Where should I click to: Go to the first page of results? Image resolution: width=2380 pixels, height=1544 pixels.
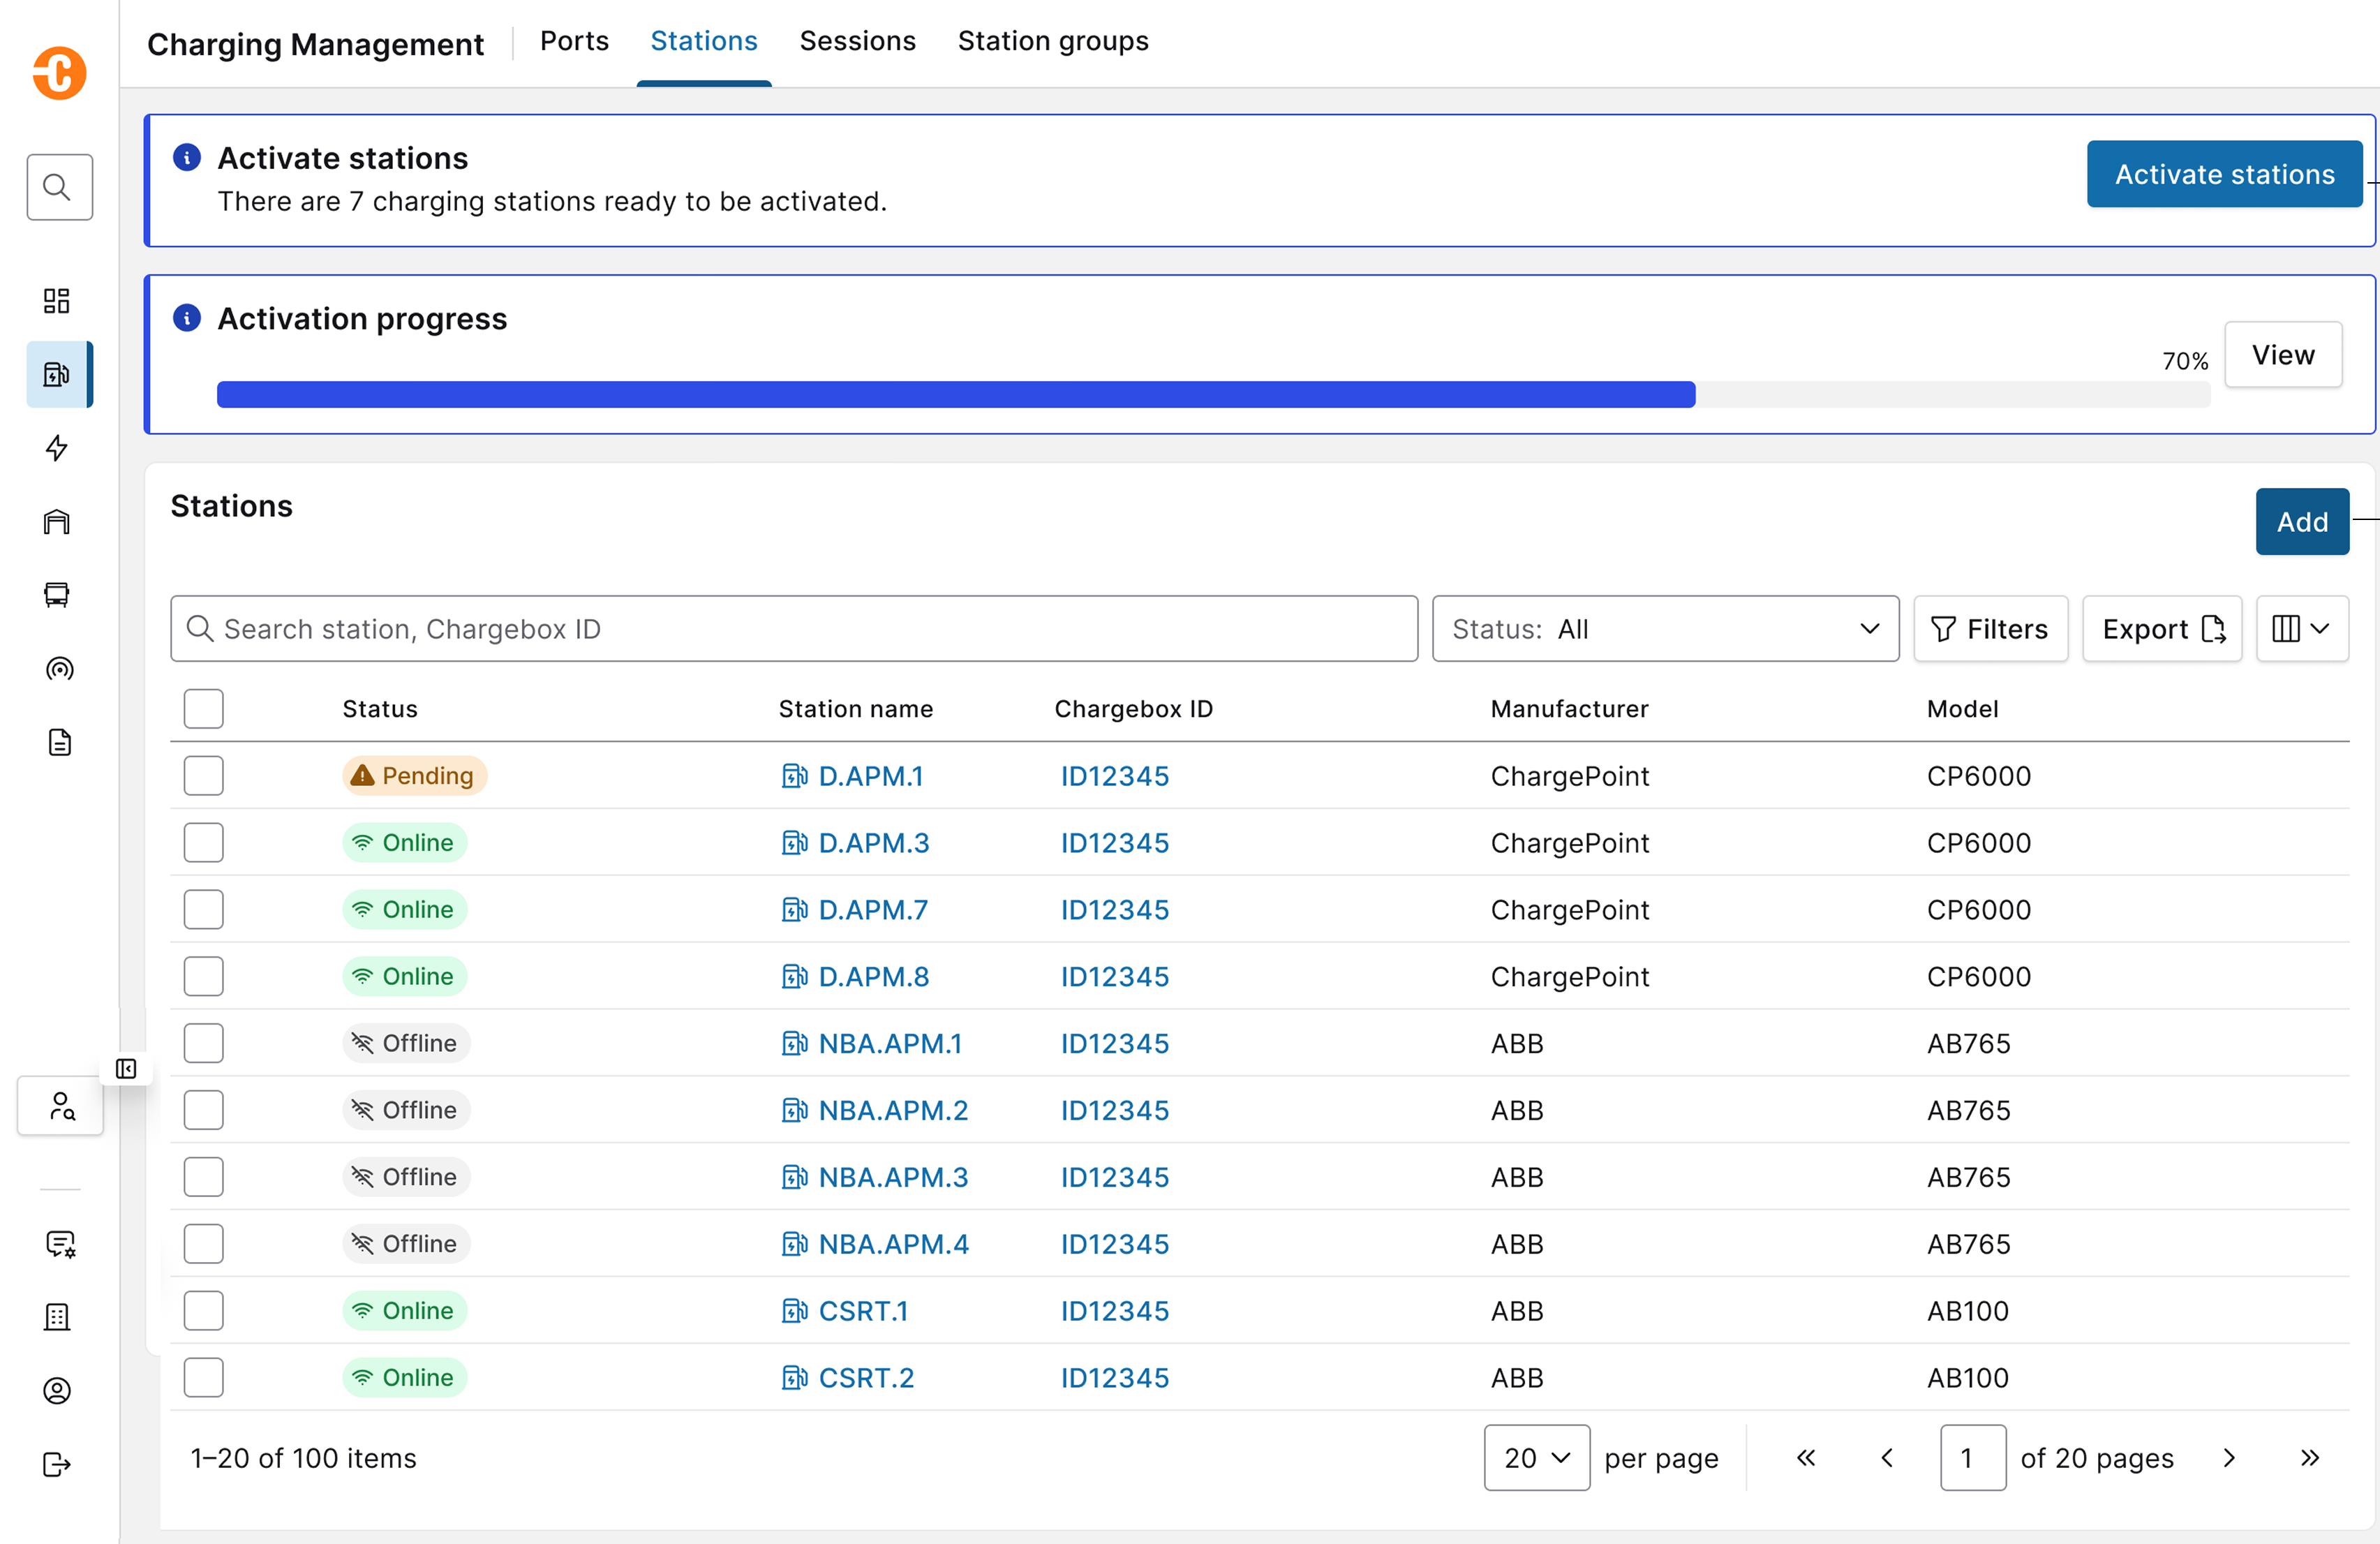[x=1806, y=1458]
